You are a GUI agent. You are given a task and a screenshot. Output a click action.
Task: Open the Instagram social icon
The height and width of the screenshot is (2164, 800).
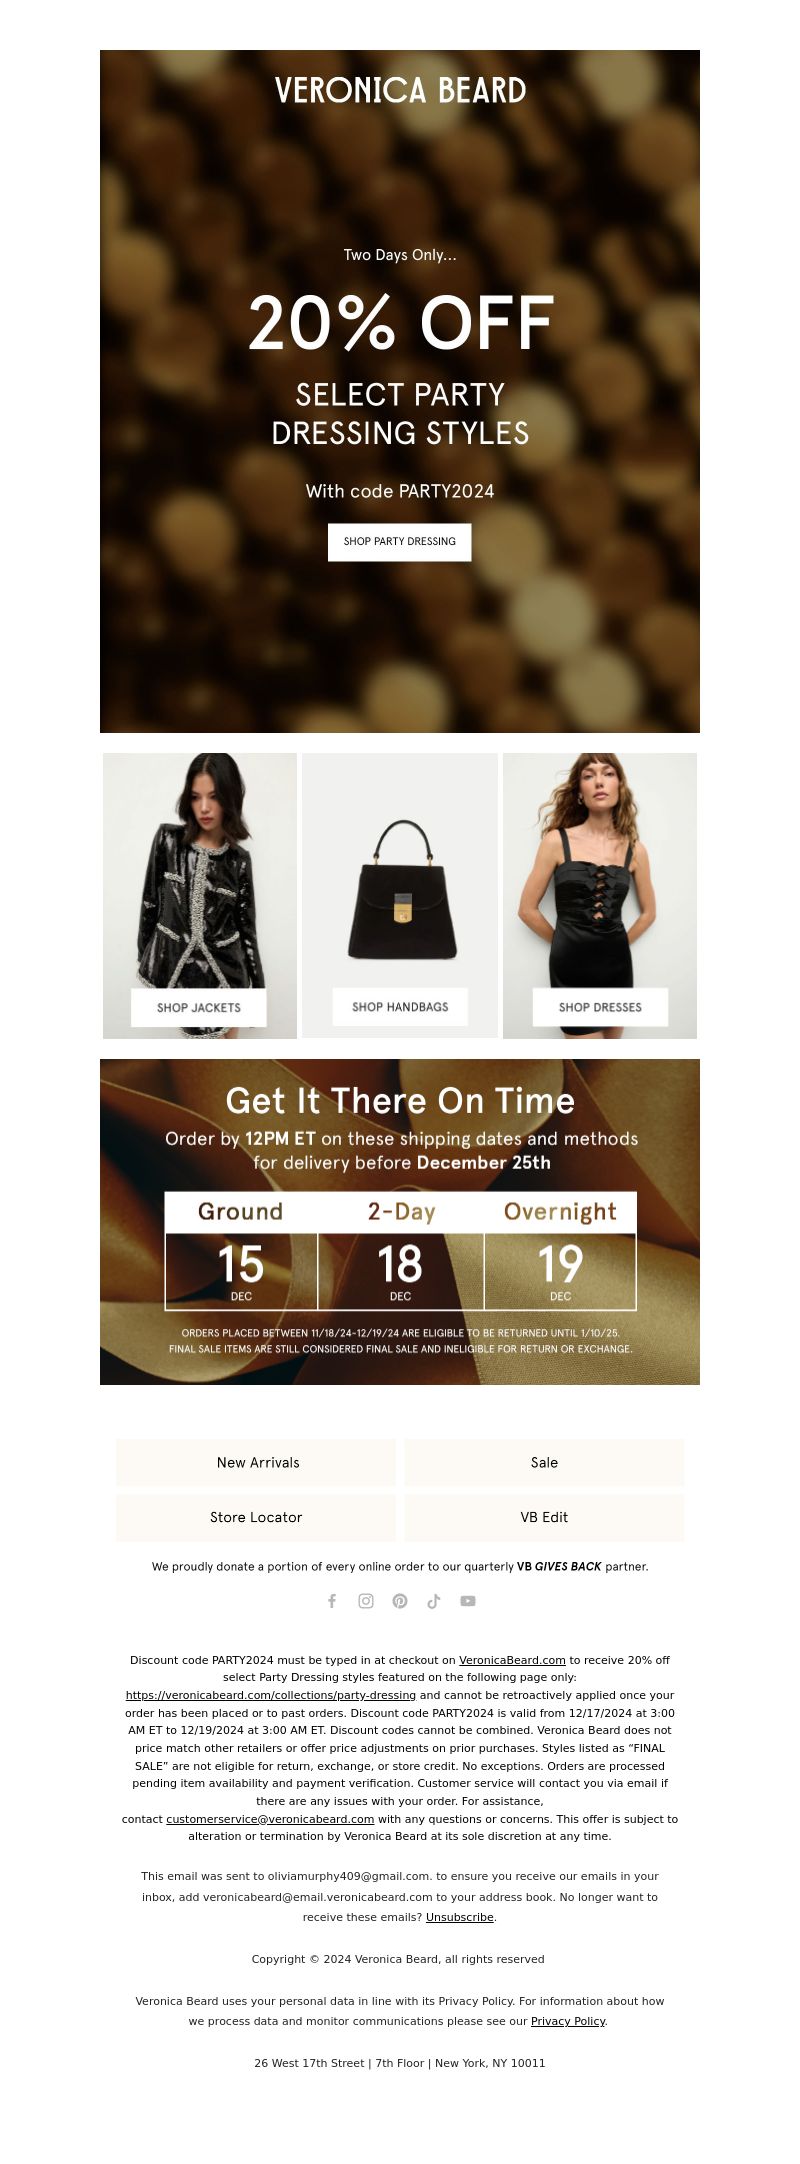(366, 1601)
